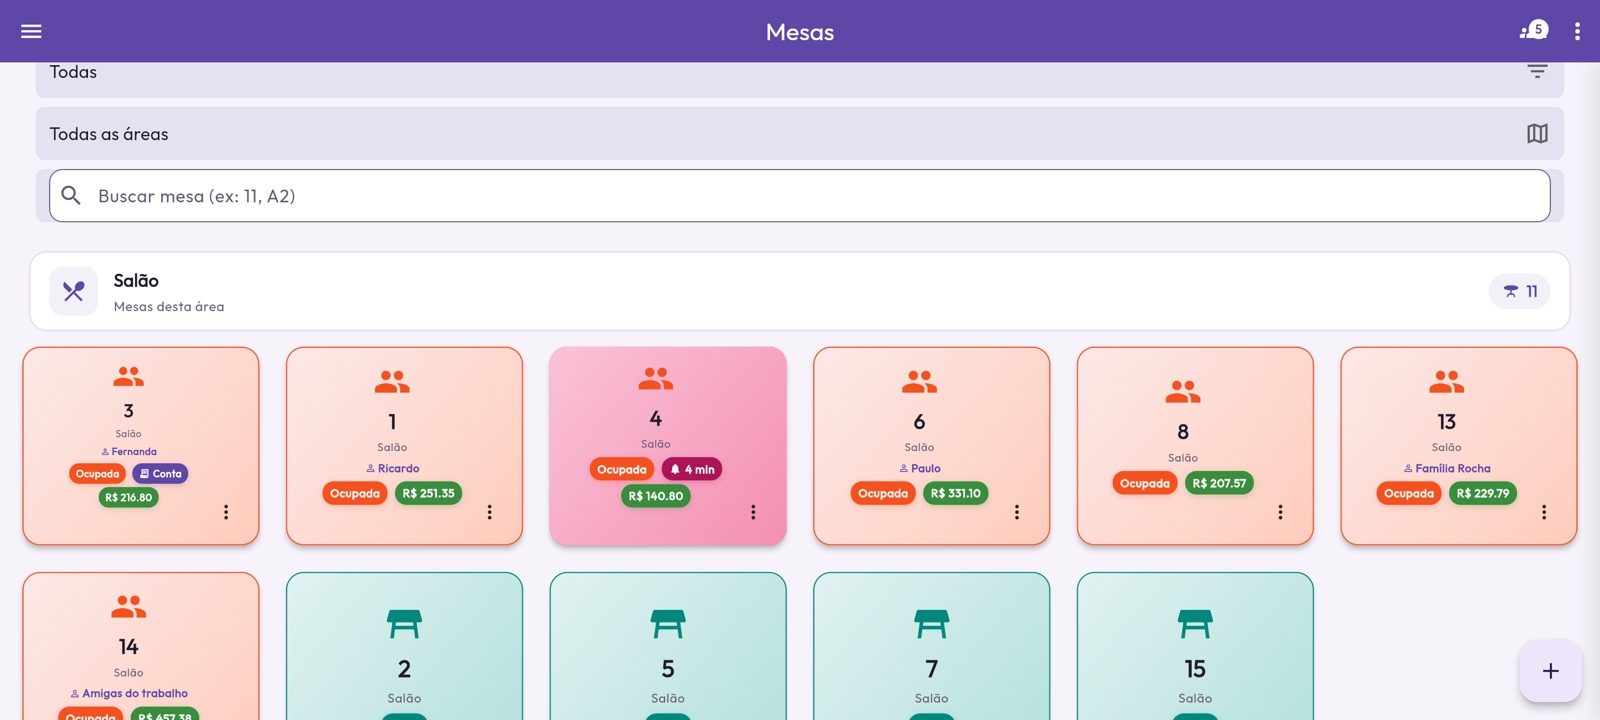Click the Ocupada badge on table 13

[x=1409, y=493]
